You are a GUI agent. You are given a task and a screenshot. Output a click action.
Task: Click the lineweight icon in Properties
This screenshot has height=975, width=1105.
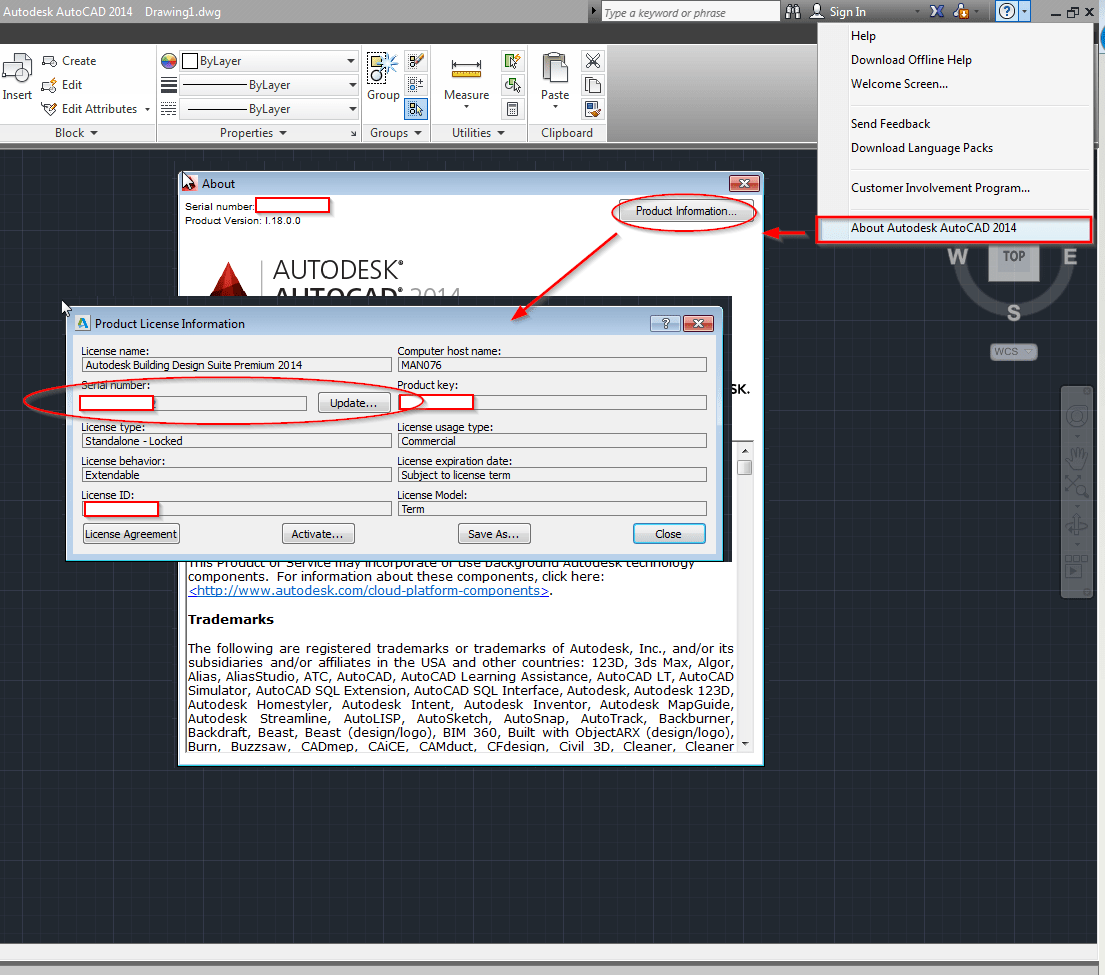pyautogui.click(x=168, y=85)
